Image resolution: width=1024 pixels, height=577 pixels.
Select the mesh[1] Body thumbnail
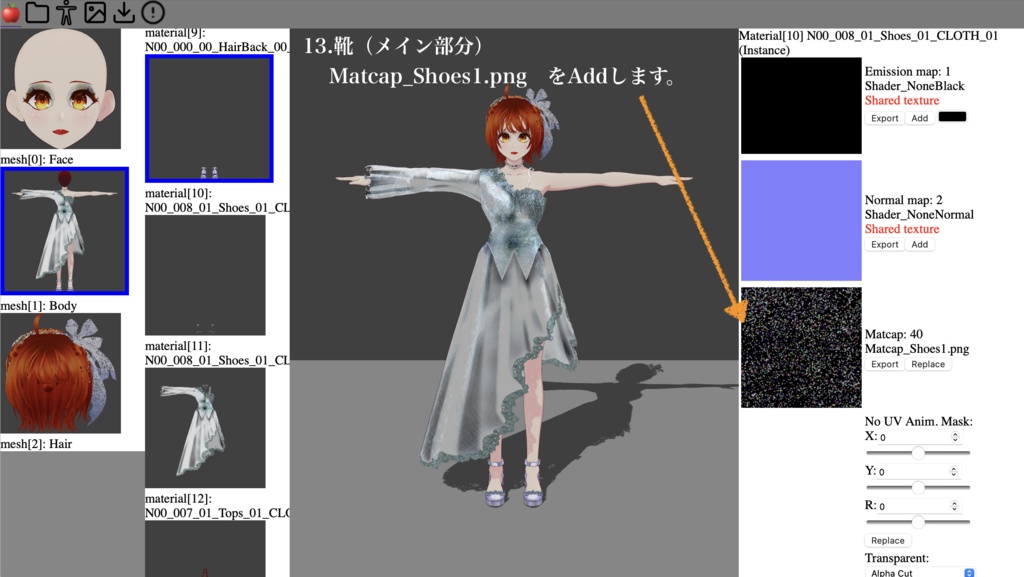[x=65, y=230]
